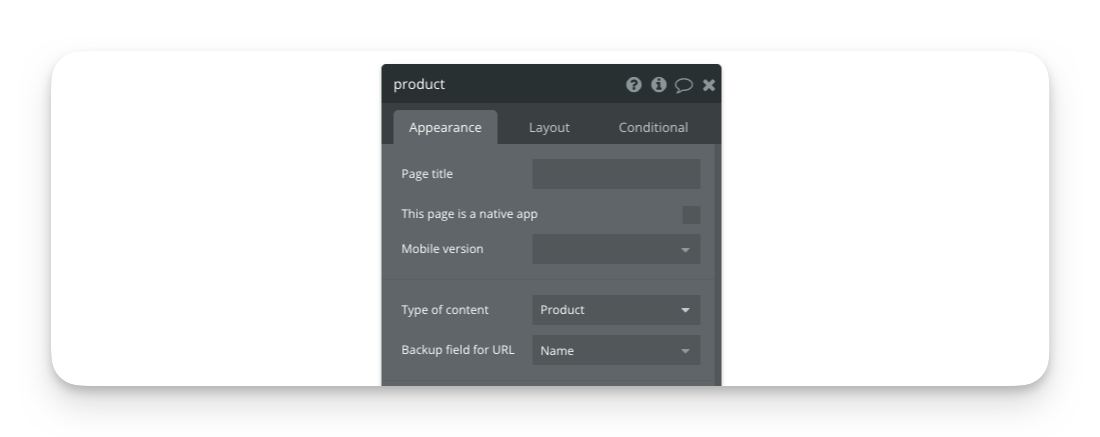Click the 'Type of content' label
The height and width of the screenshot is (437, 1100).
pyautogui.click(x=445, y=310)
